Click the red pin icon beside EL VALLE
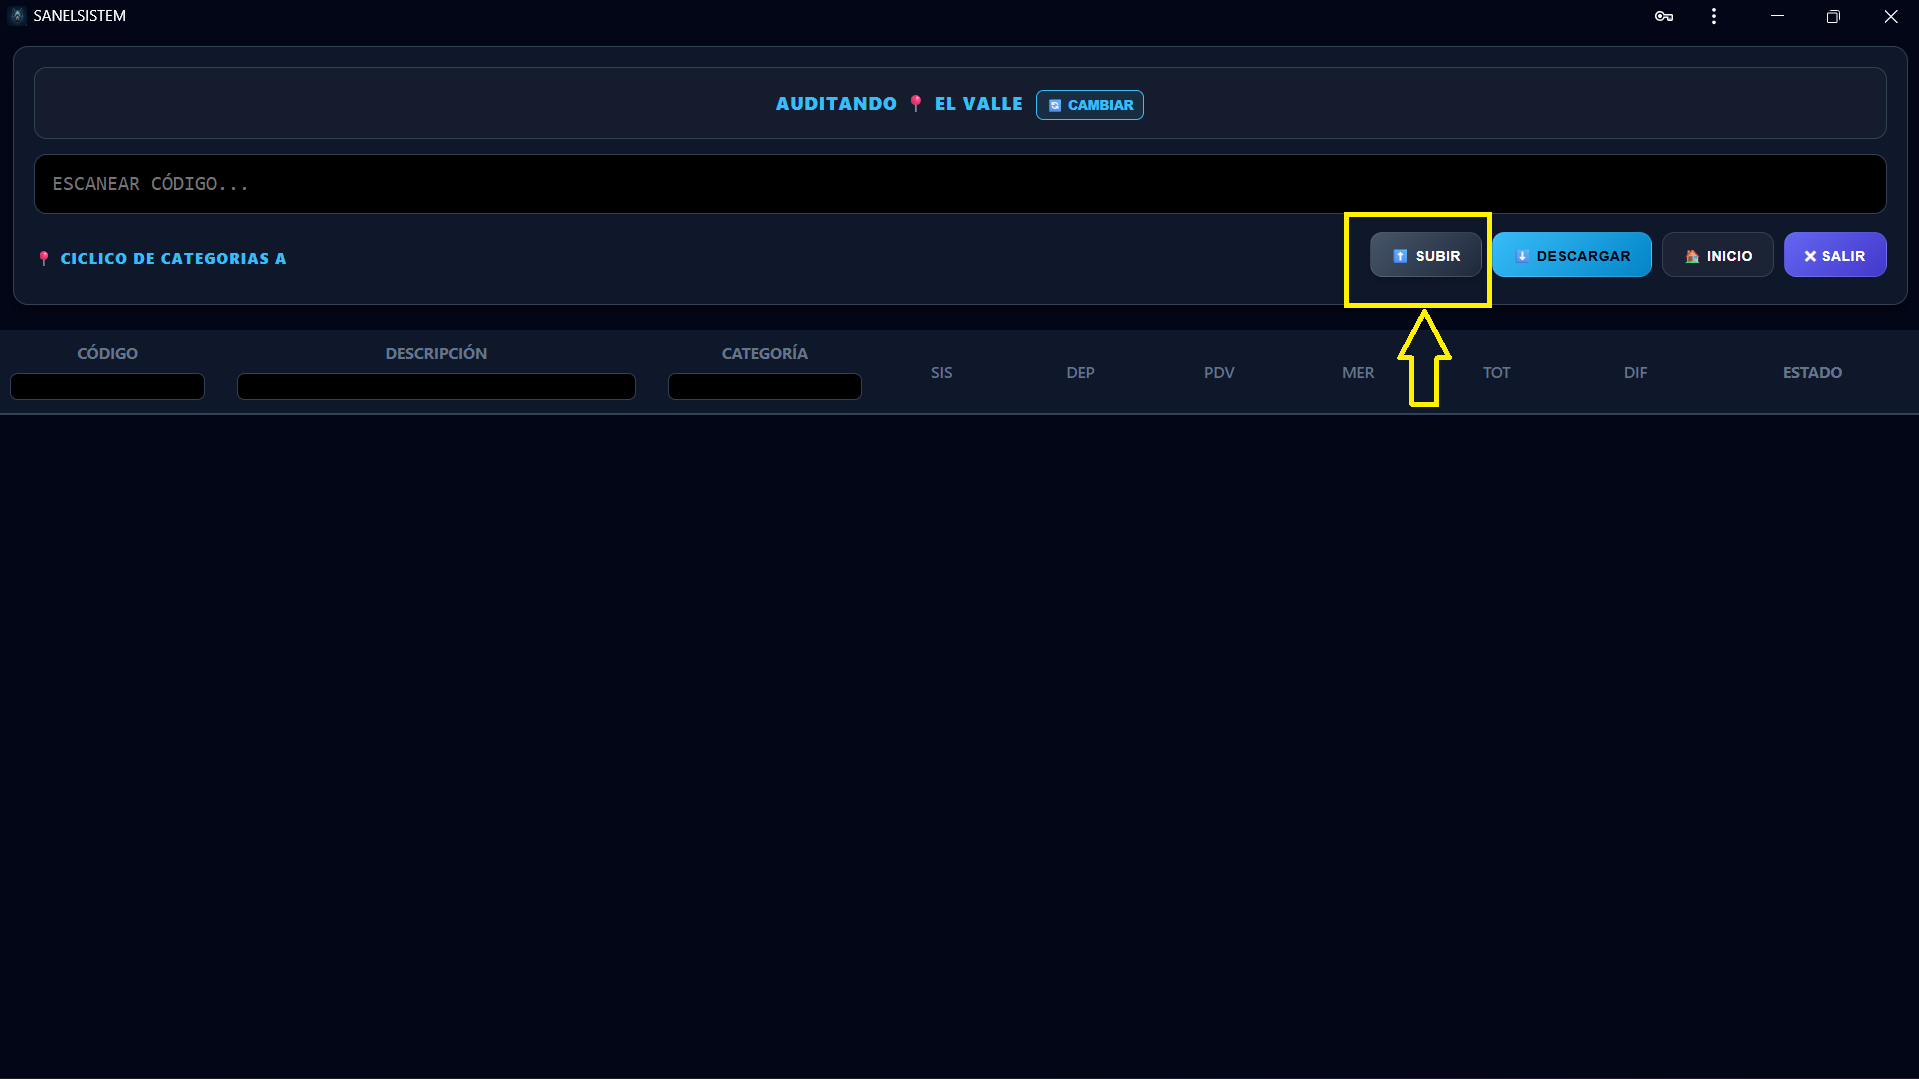The image size is (1919, 1079). 916,103
